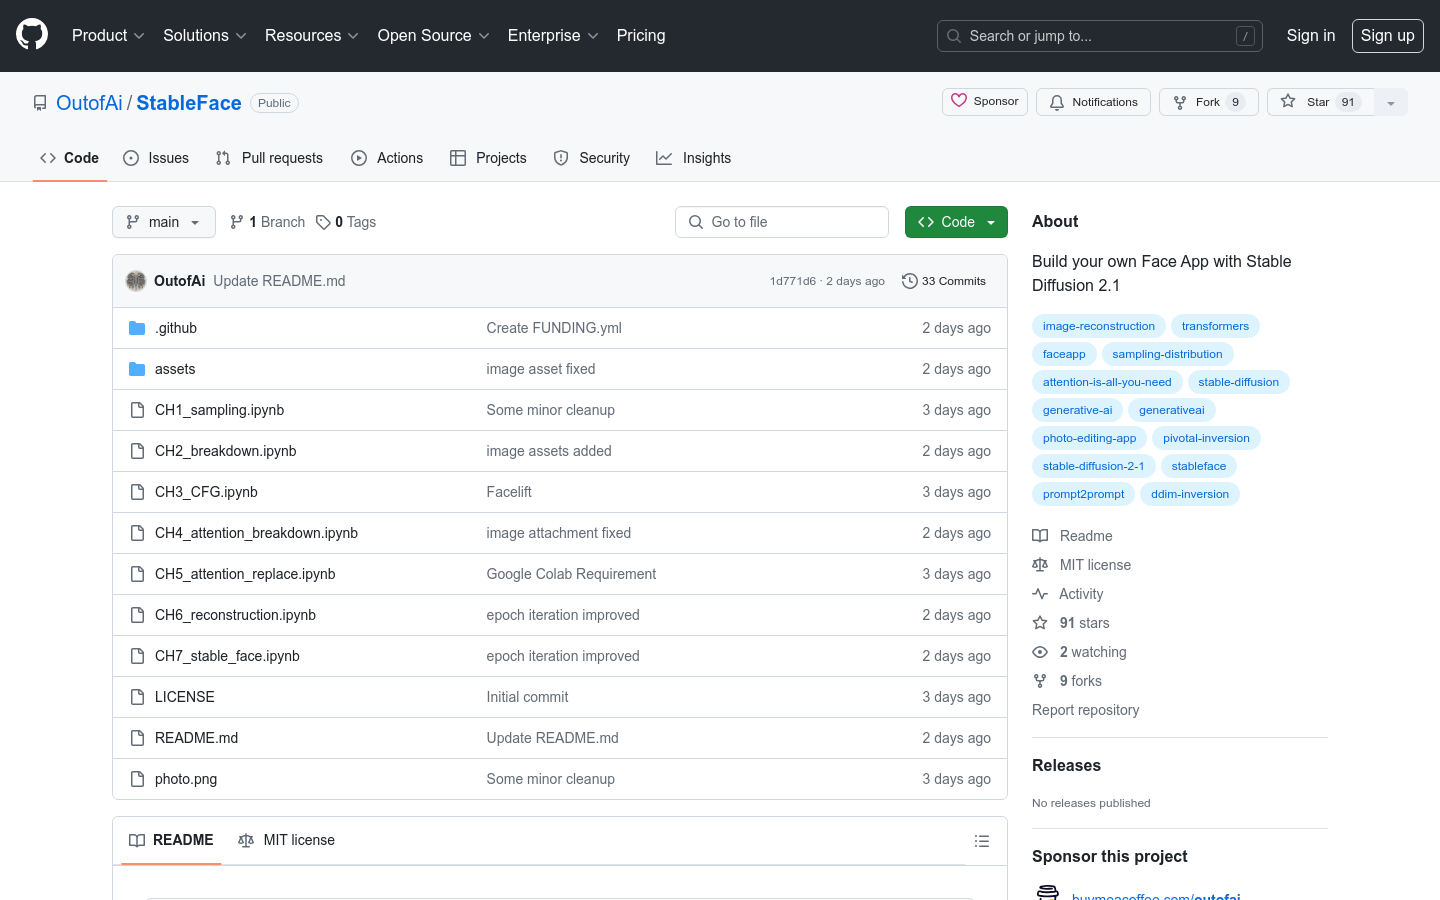View the Insights tab
The width and height of the screenshot is (1440, 900).
point(693,158)
